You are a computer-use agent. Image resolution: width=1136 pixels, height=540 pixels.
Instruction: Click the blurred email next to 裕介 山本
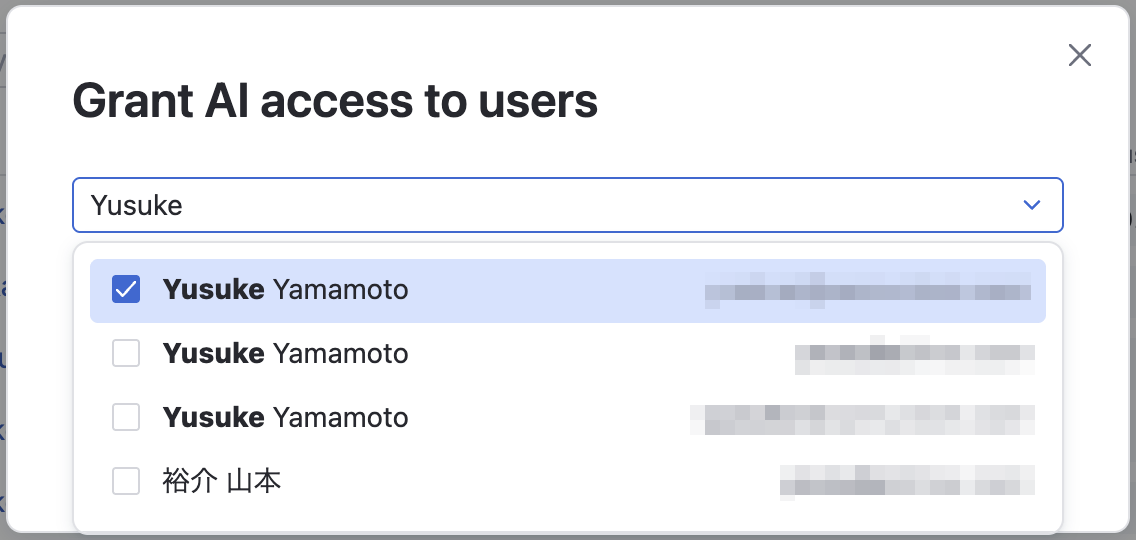pos(907,481)
